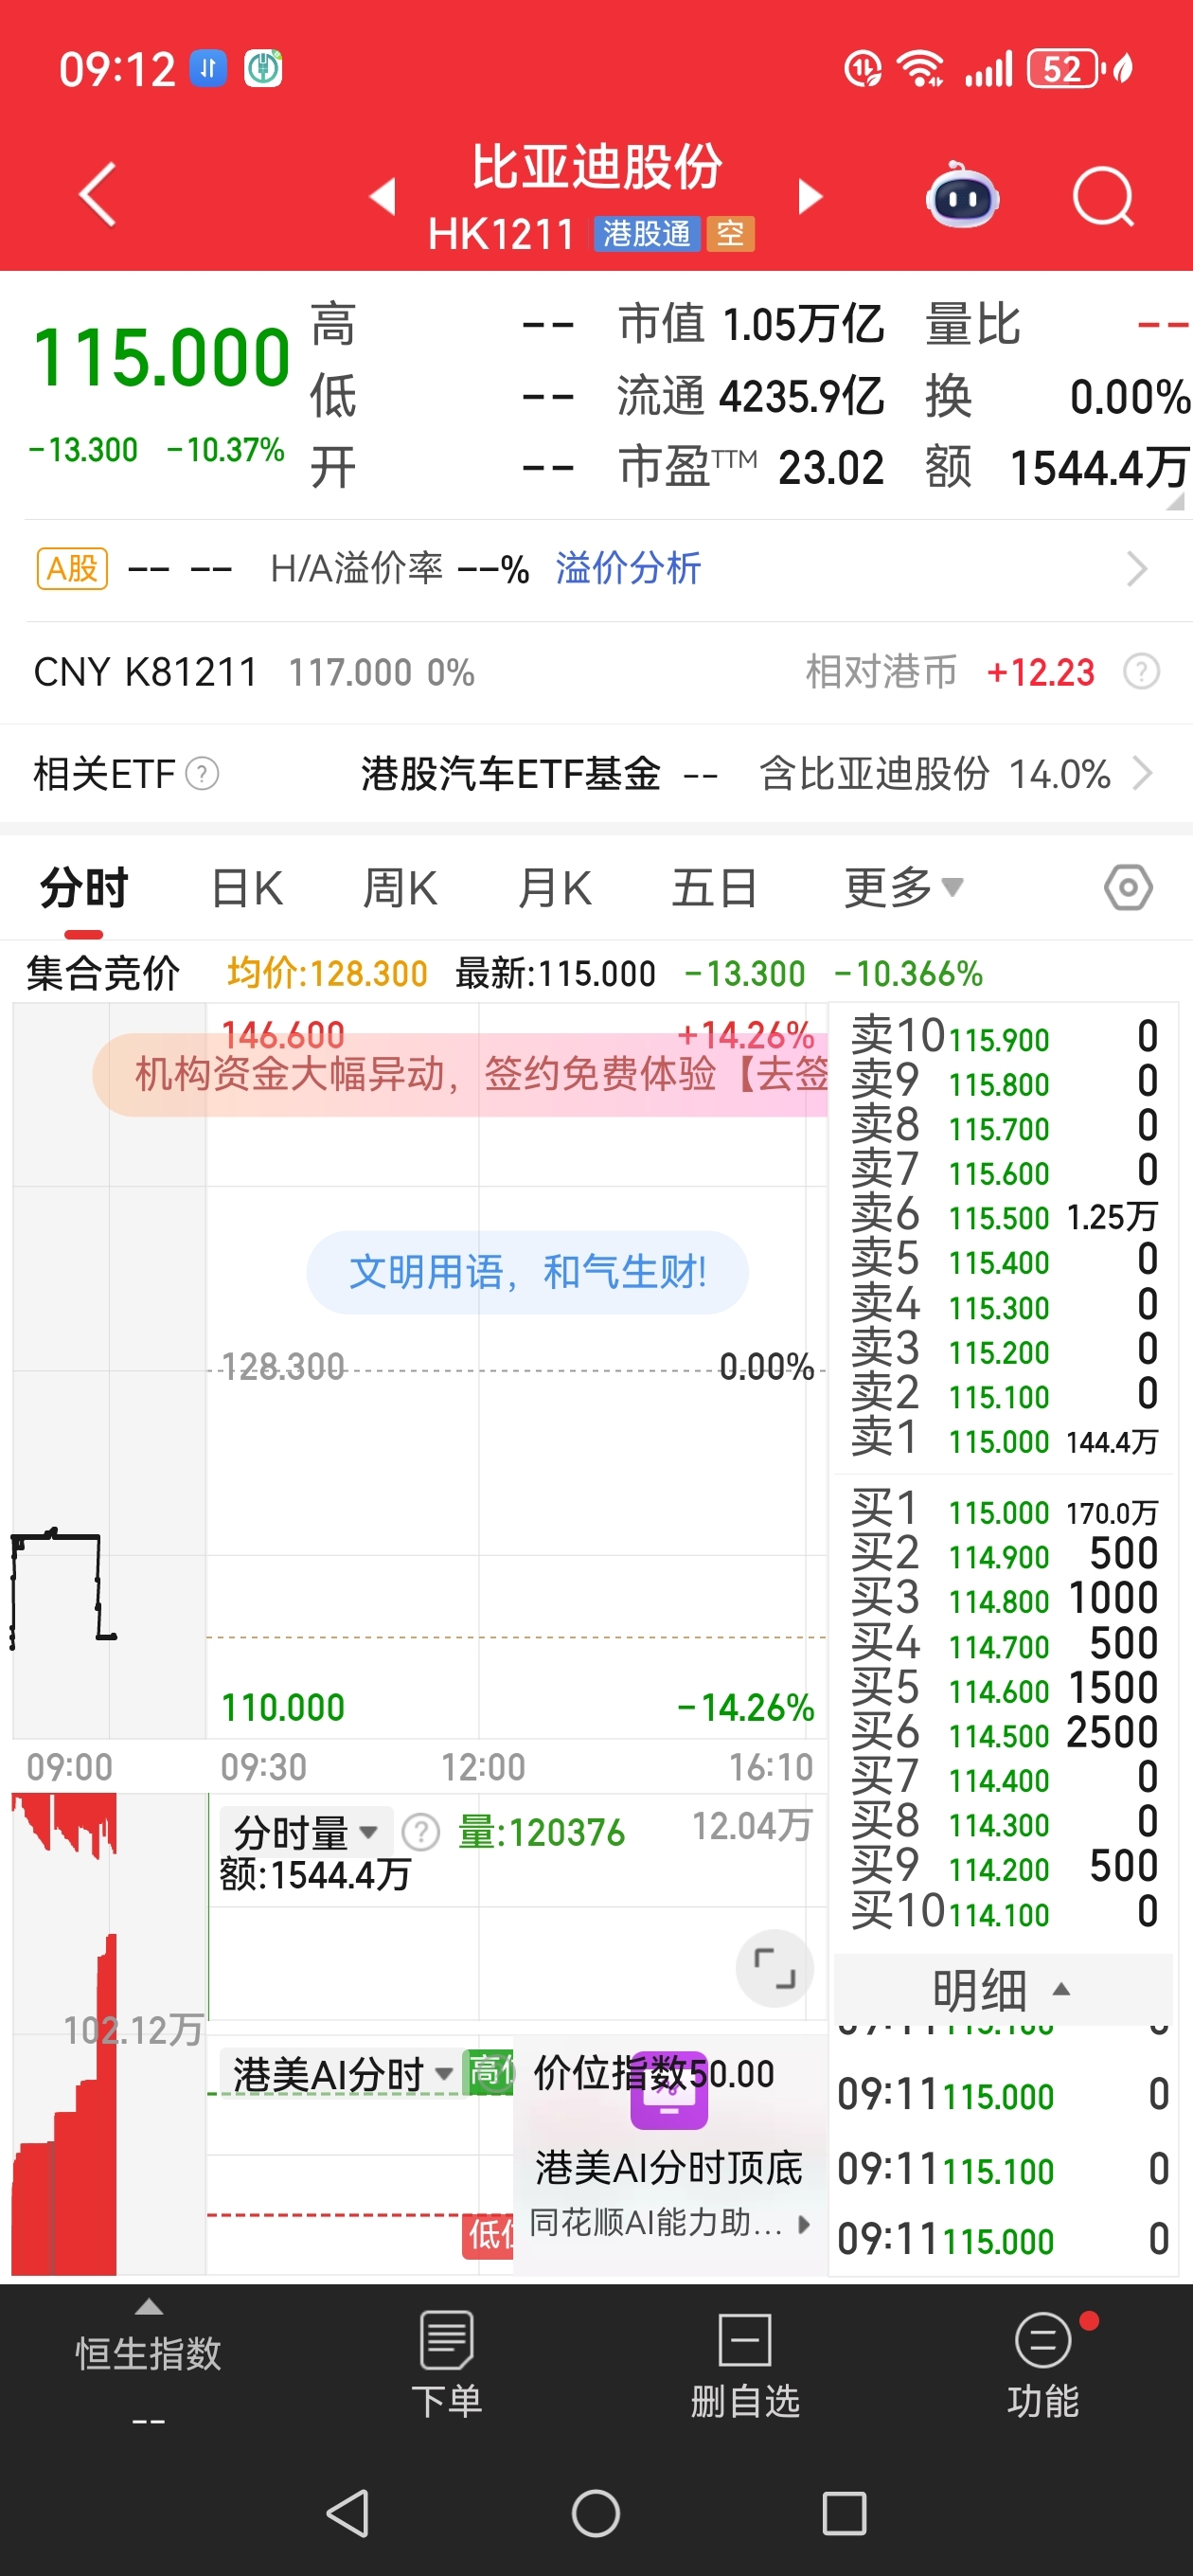The width and height of the screenshot is (1193, 2576).
Task: Expand quote details corner triangle
Action: click(1176, 501)
